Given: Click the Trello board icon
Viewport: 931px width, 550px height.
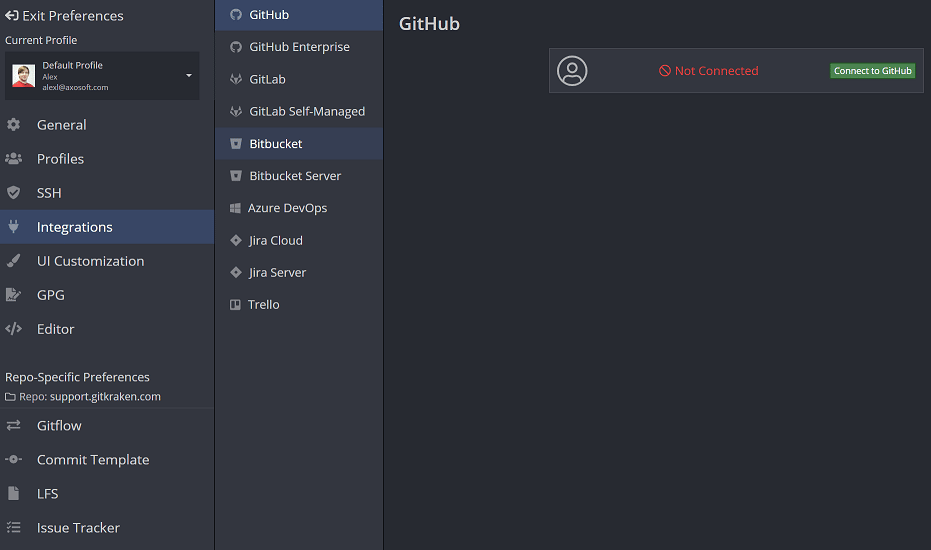Looking at the screenshot, I should coord(236,305).
